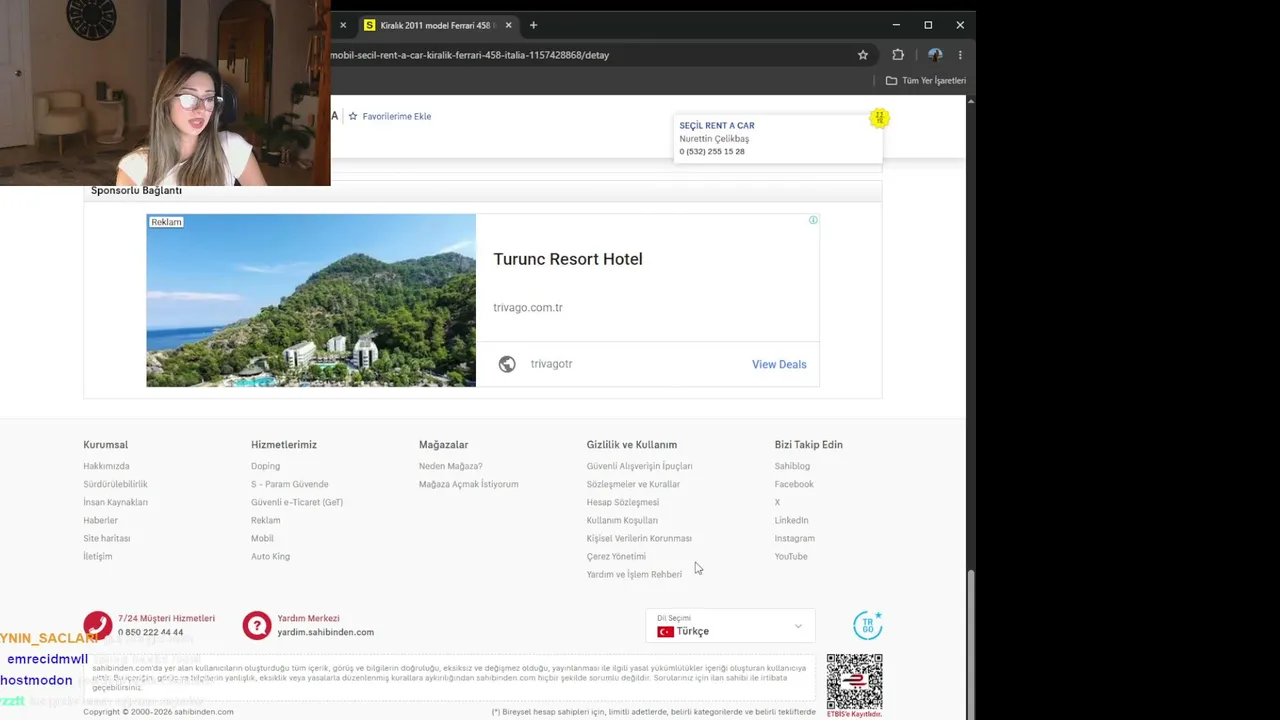Image resolution: width=1280 pixels, height=720 pixels.
Task: Open the Chrome three-dot menu
Action: (x=960, y=55)
